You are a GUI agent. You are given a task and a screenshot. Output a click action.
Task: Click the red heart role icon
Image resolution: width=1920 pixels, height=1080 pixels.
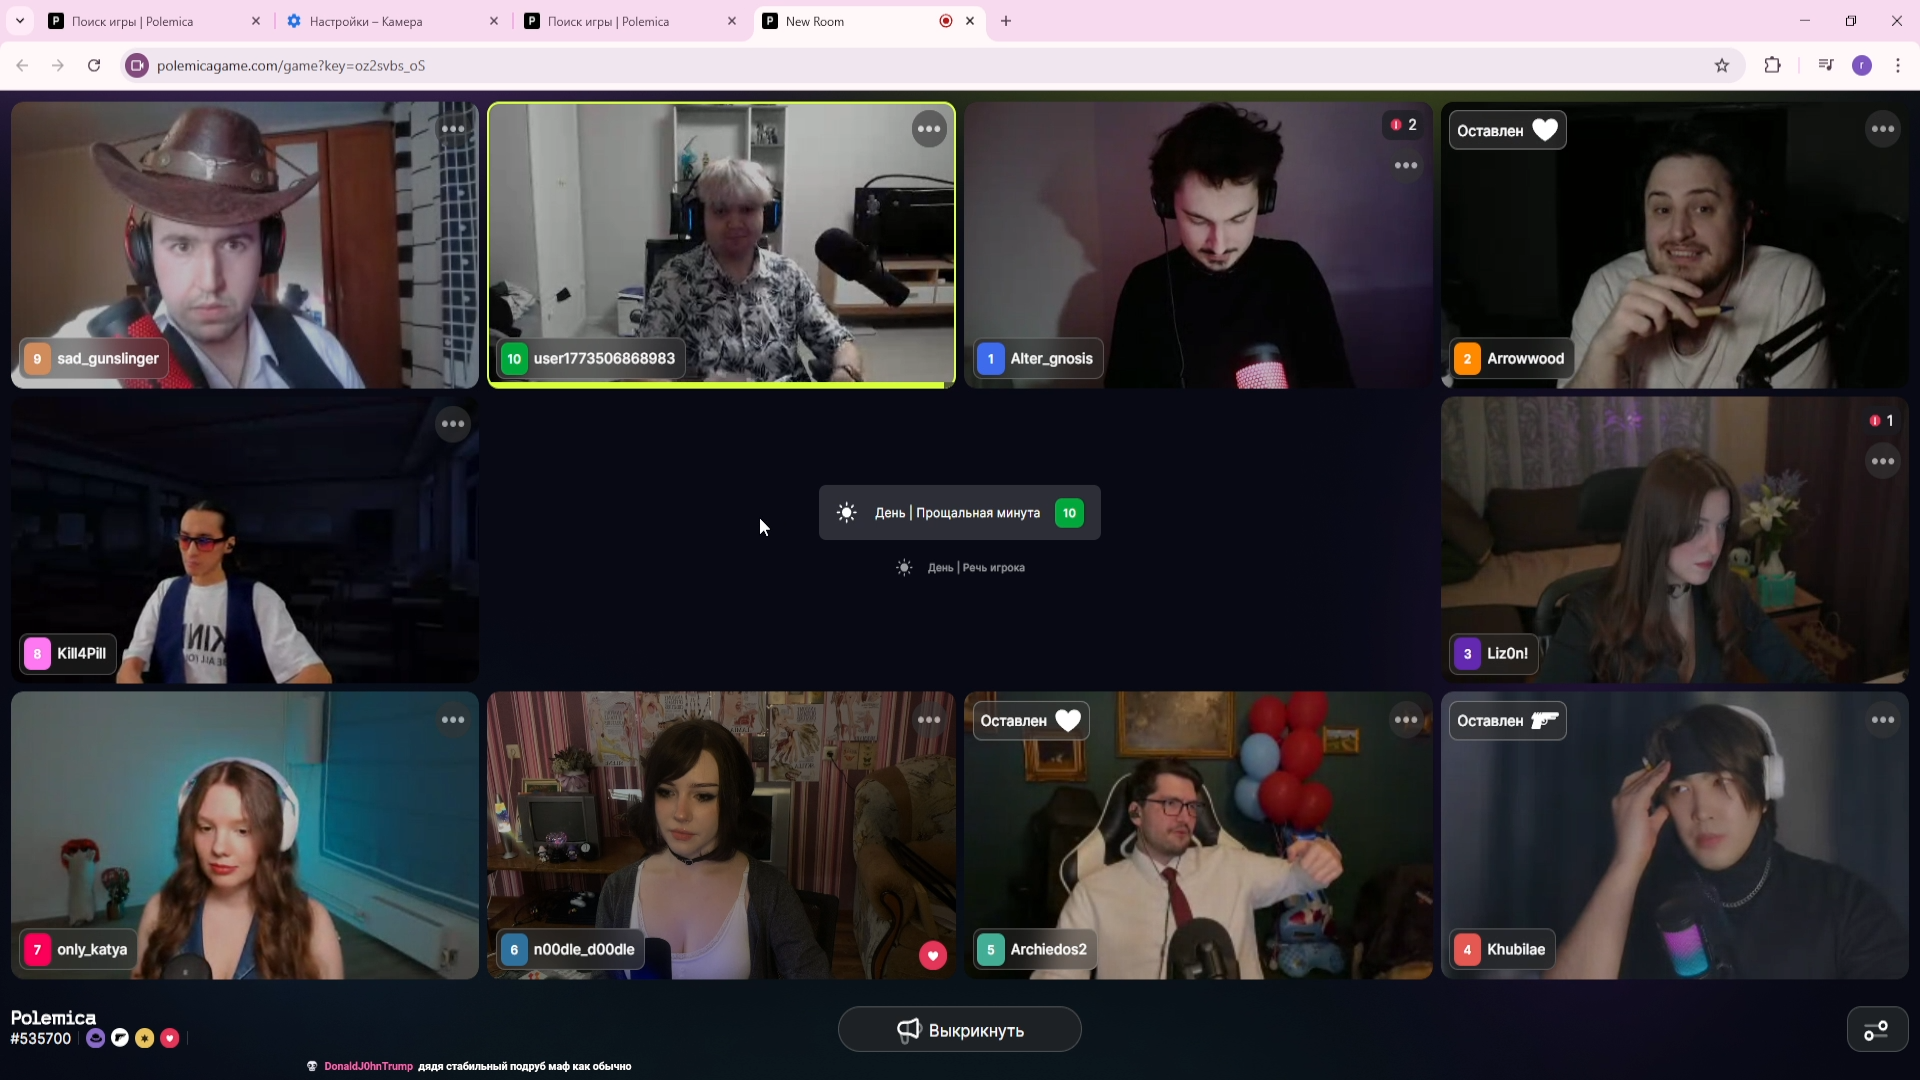click(170, 1038)
